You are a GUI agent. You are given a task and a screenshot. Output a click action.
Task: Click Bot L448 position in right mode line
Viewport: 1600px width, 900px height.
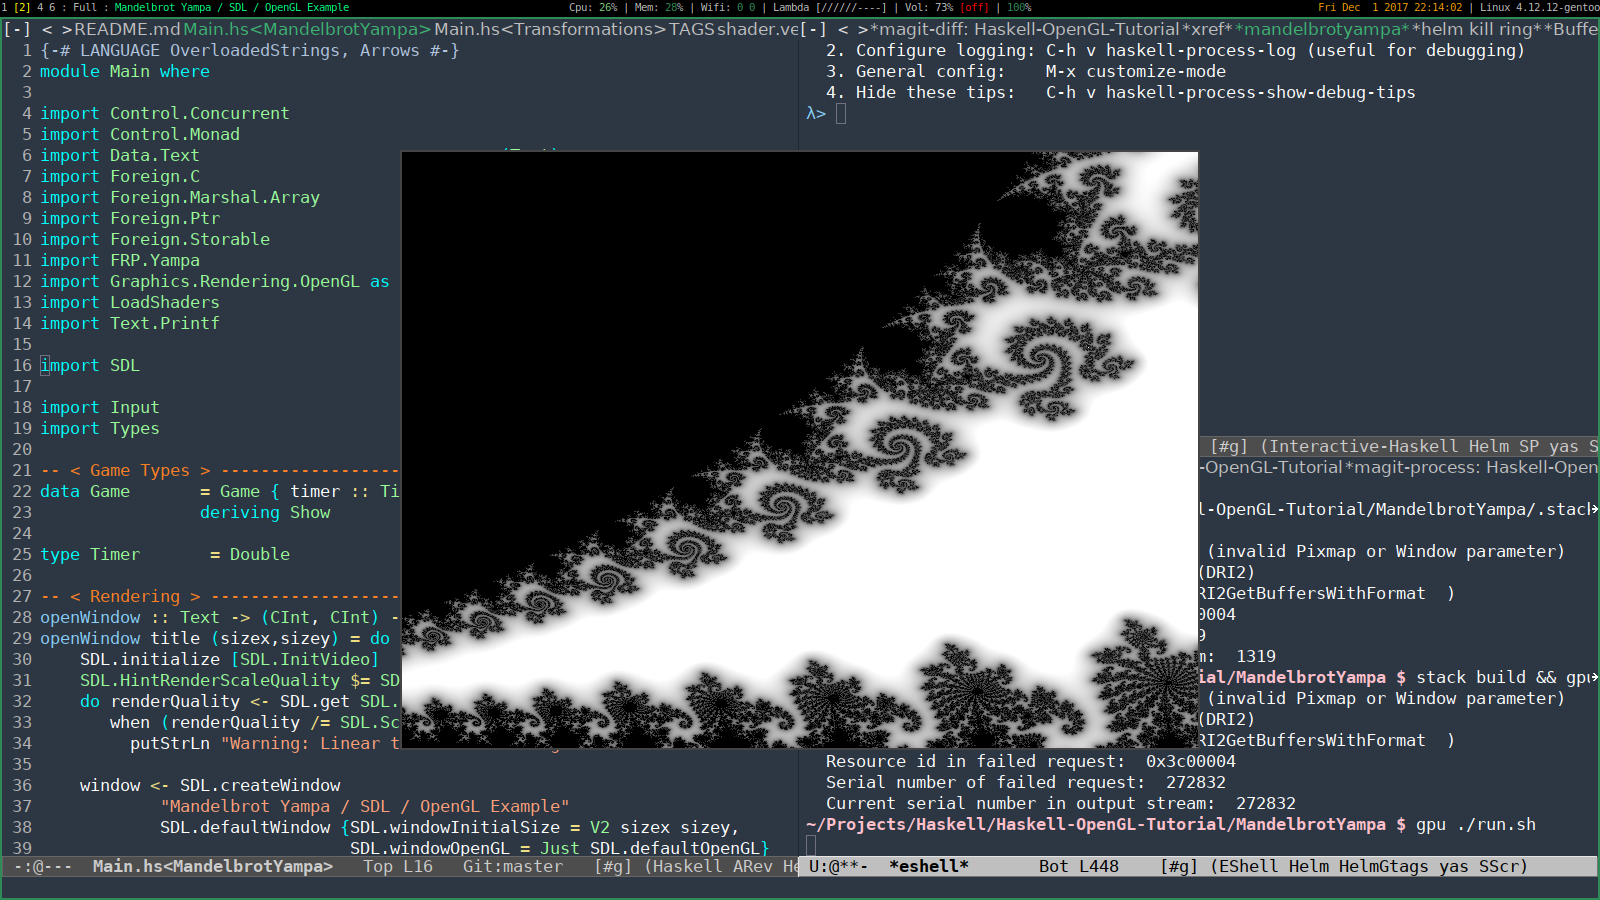1079,867
